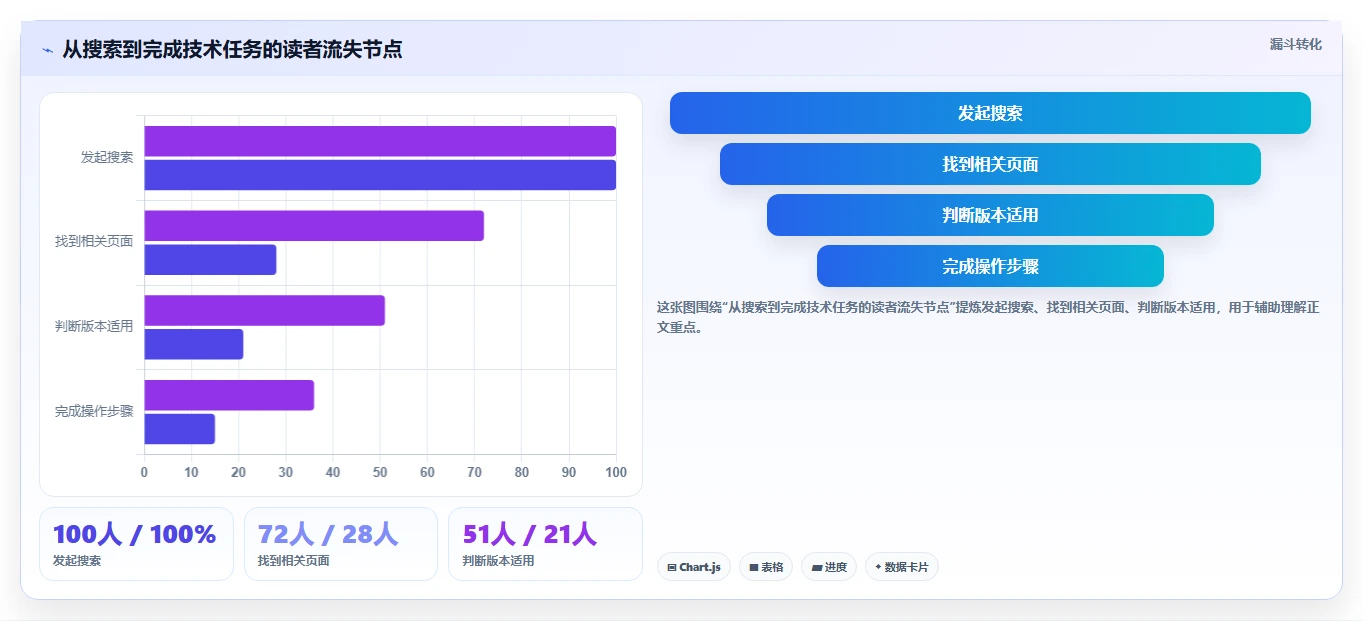Screen dimensions: 1363x621
Task: Click the 找到相关页面 y-axis label
Action: tap(94, 242)
